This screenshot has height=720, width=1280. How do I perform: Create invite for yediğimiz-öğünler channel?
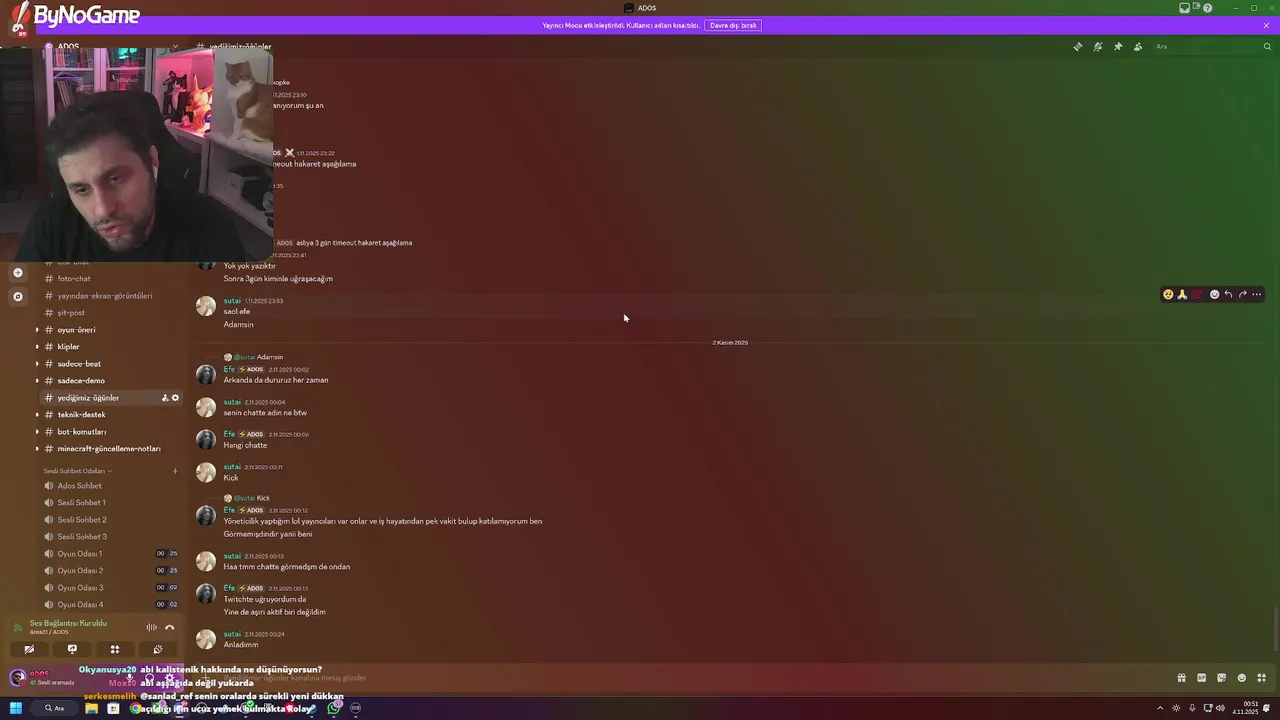tap(165, 398)
